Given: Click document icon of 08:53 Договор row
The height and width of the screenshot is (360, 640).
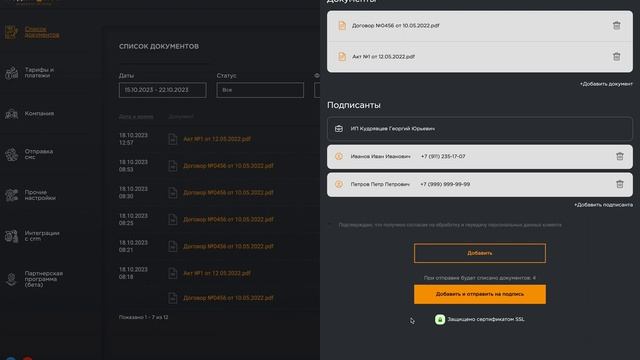Looking at the screenshot, I should pos(173,166).
